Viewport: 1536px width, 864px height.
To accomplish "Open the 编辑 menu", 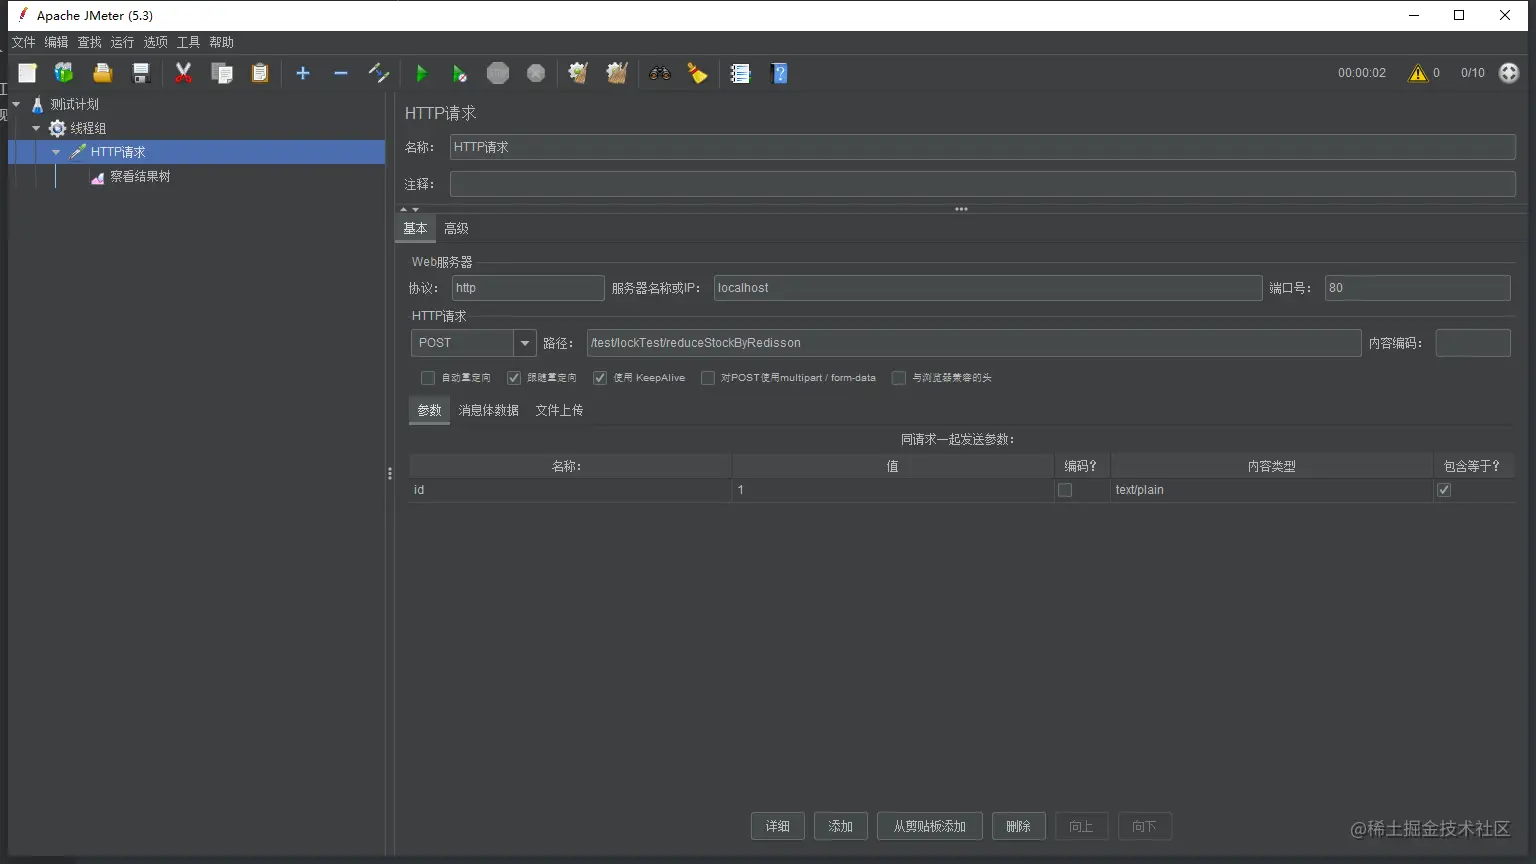I will (x=56, y=42).
